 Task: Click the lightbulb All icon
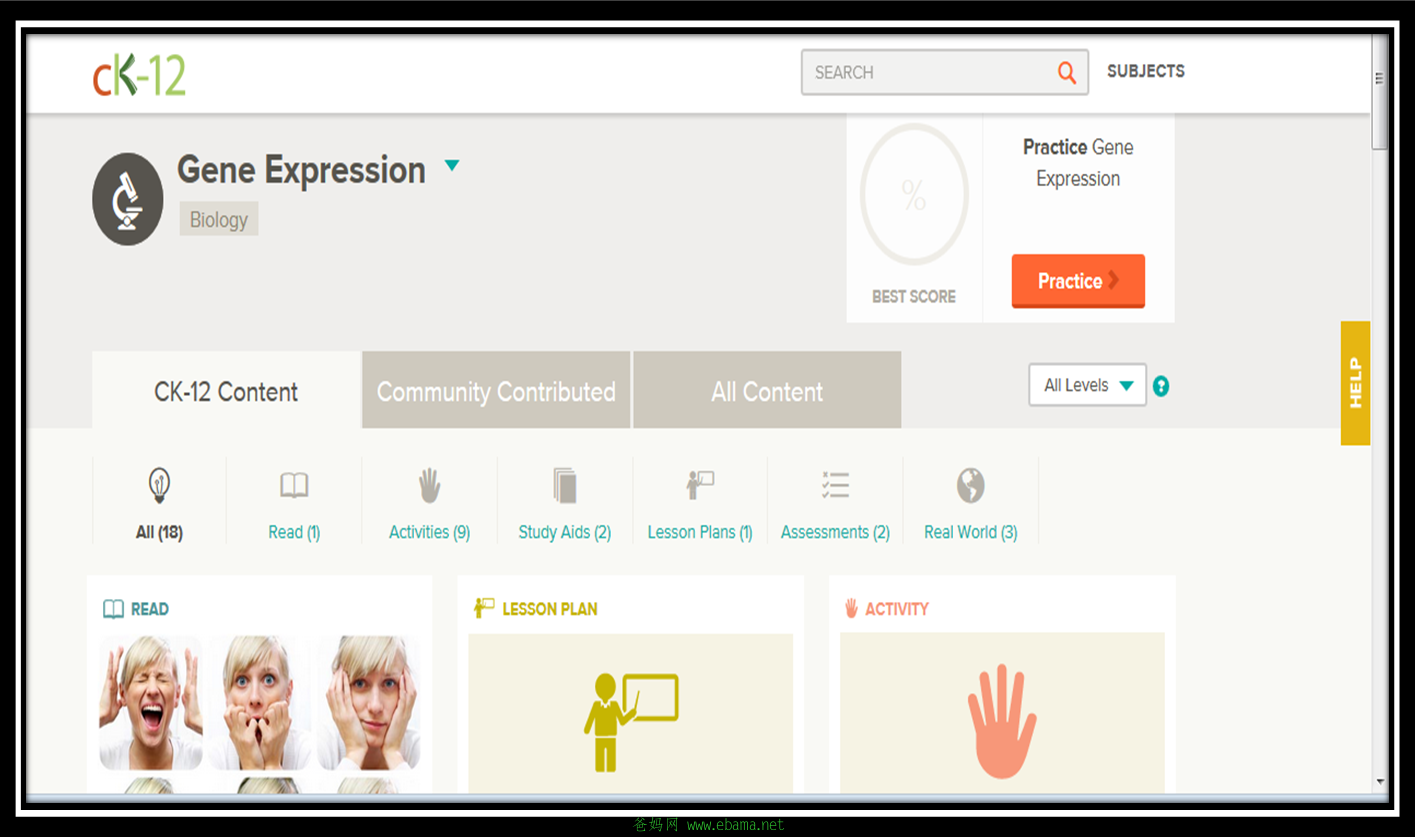(x=159, y=486)
